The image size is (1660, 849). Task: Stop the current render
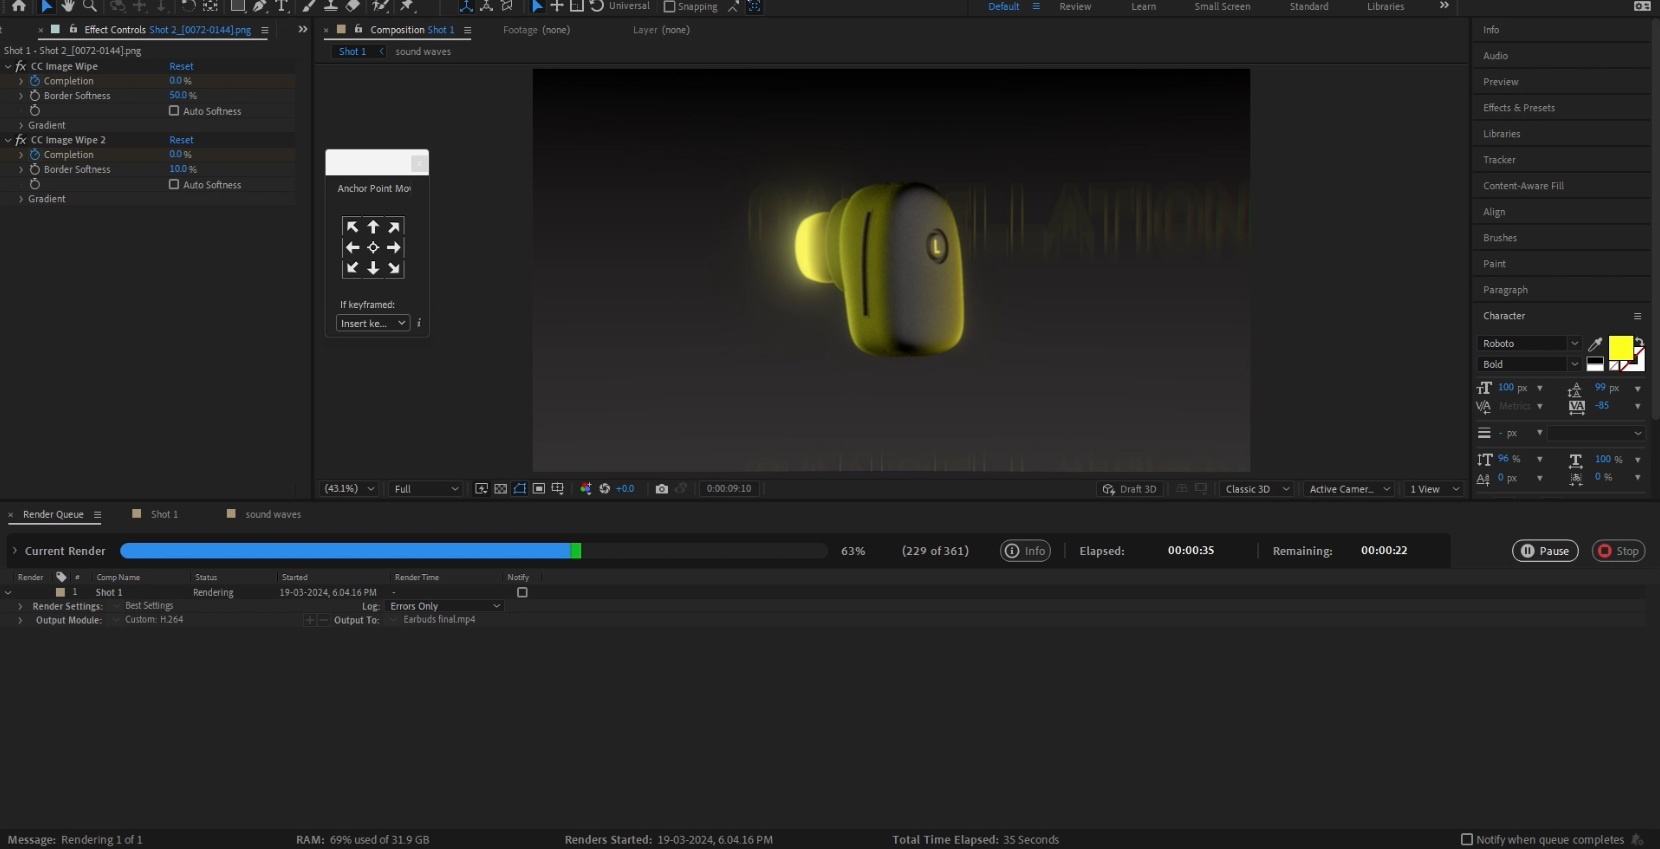click(1618, 551)
